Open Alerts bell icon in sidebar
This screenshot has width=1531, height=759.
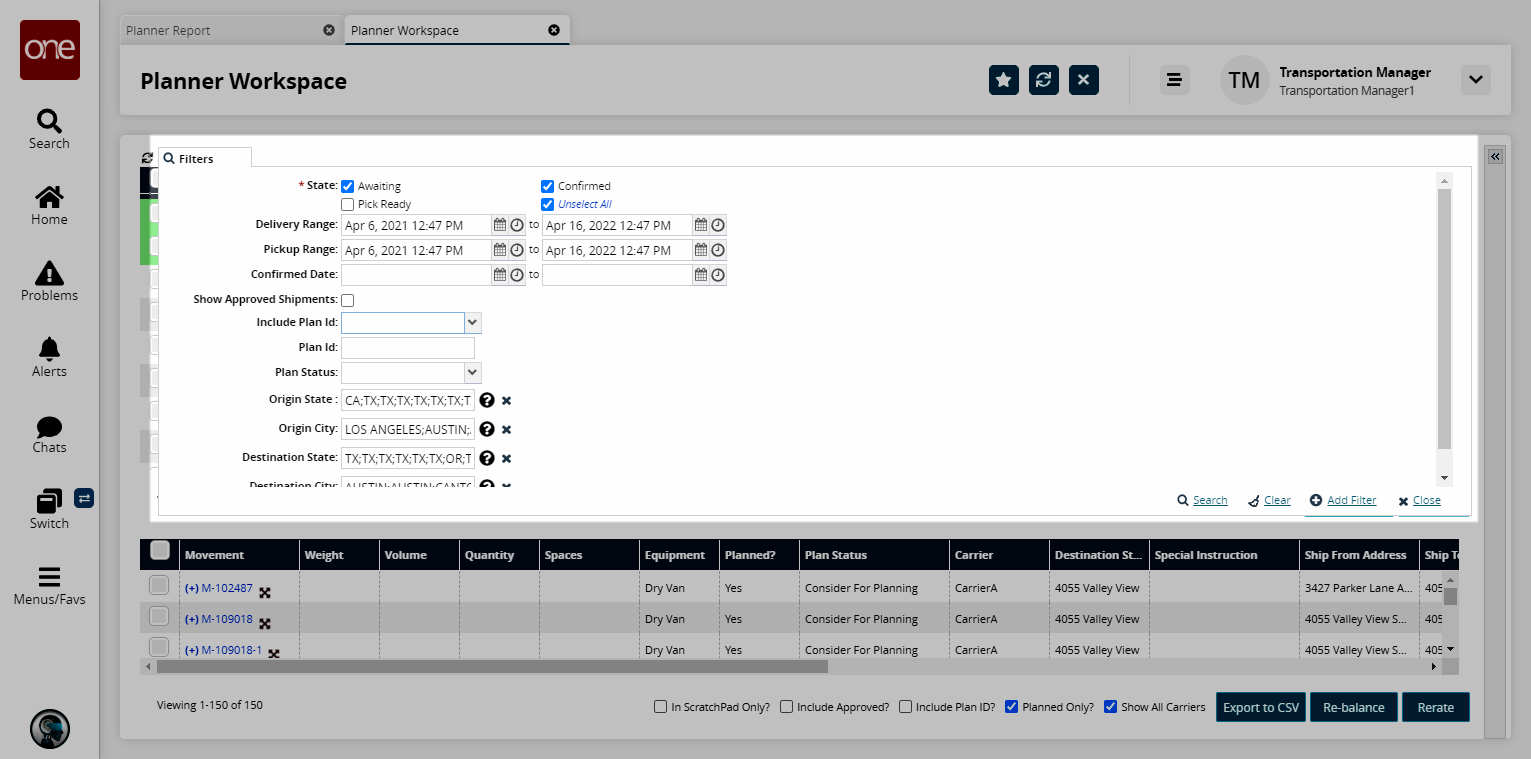[x=49, y=349]
